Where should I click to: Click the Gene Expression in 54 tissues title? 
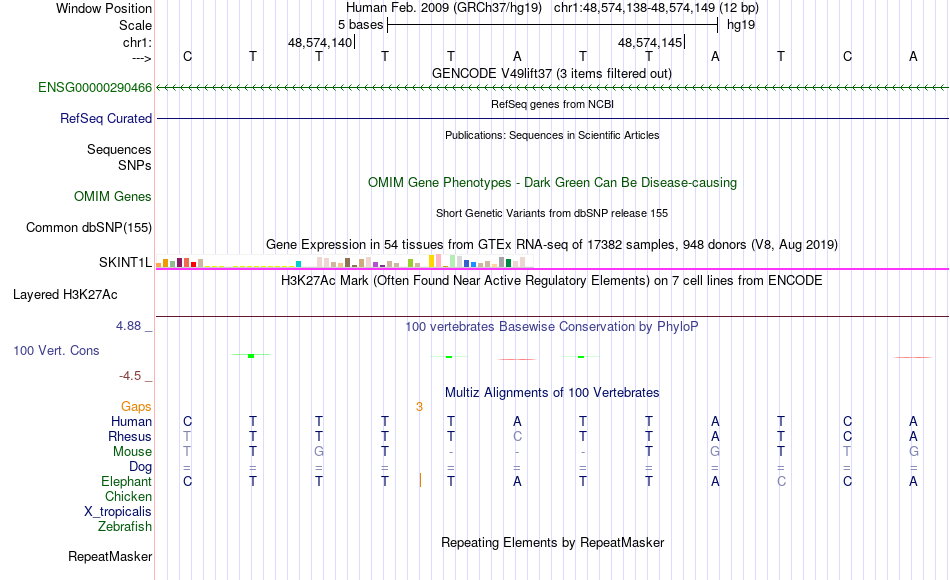click(552, 245)
